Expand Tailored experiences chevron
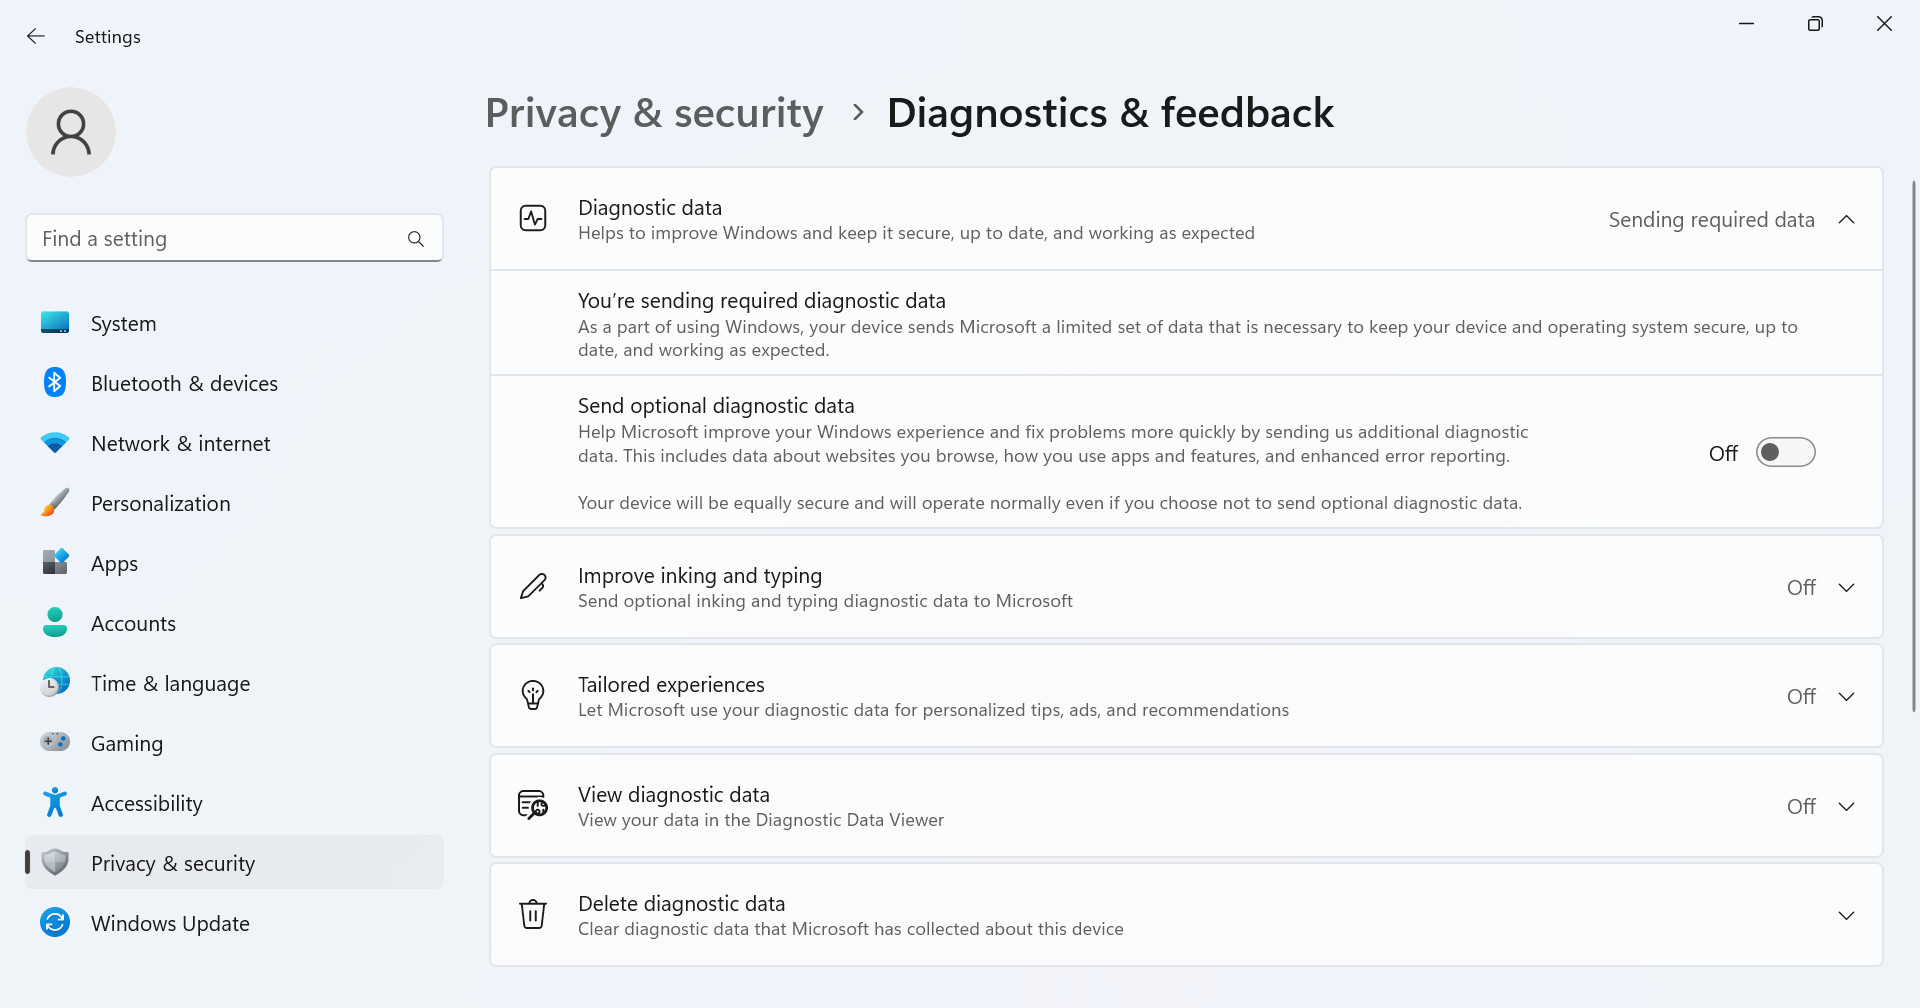This screenshot has height=1008, width=1920. coord(1846,696)
